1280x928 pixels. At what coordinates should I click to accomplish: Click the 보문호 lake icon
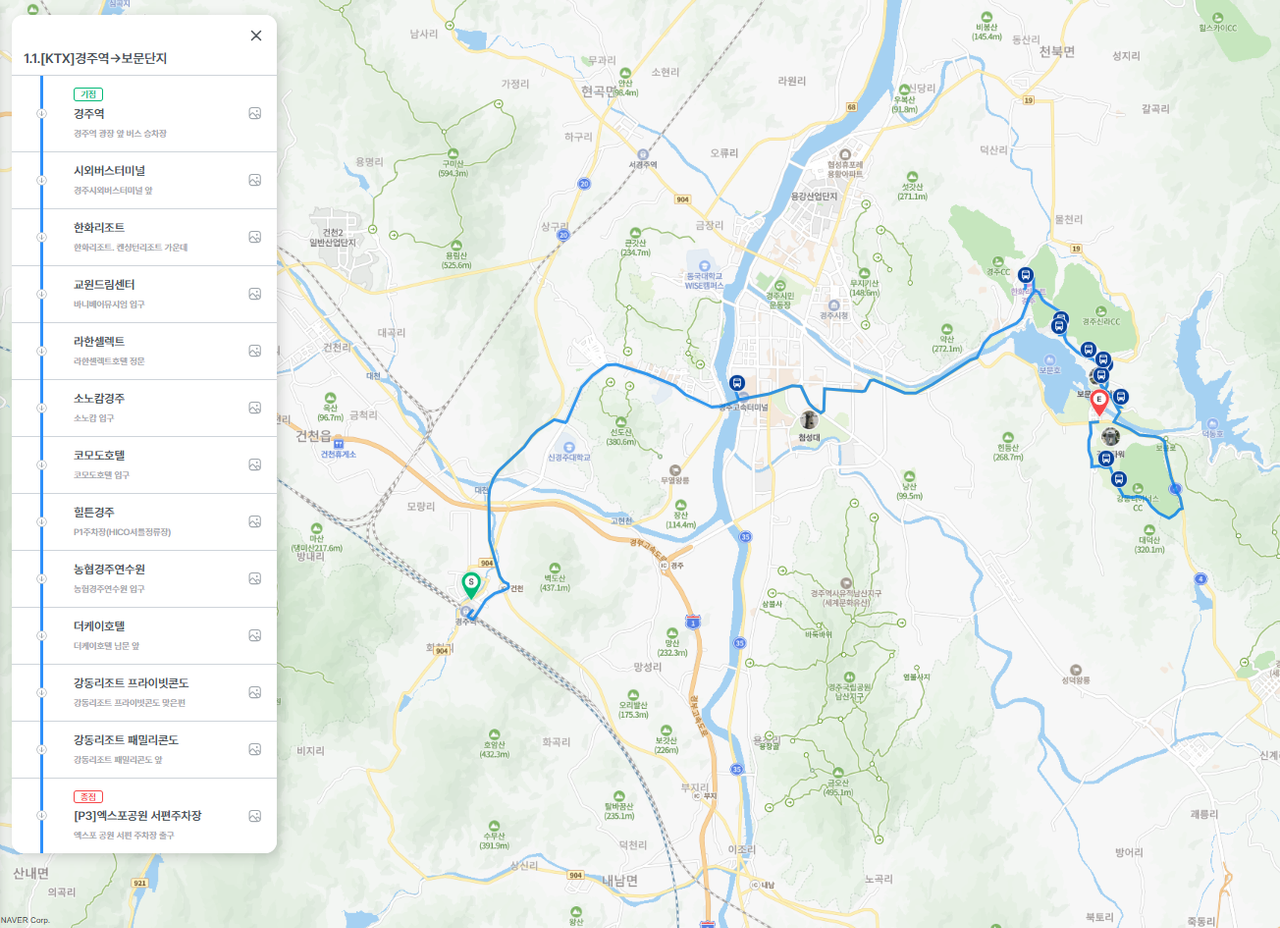click(1049, 359)
